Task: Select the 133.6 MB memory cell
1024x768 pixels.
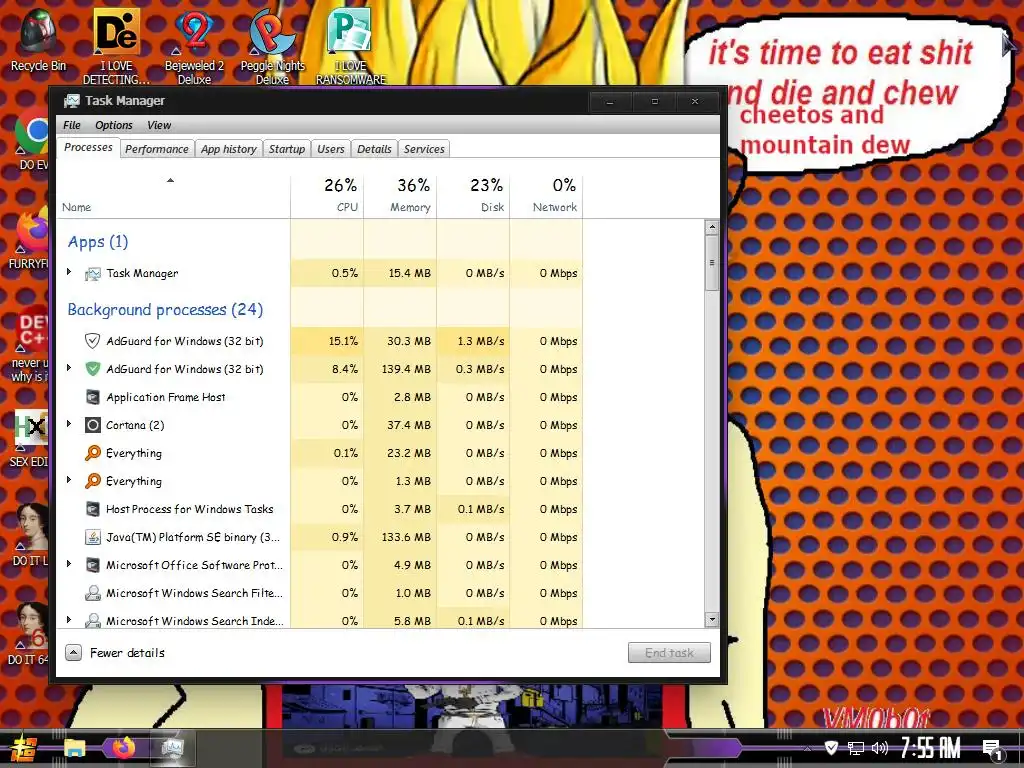Action: 400,537
